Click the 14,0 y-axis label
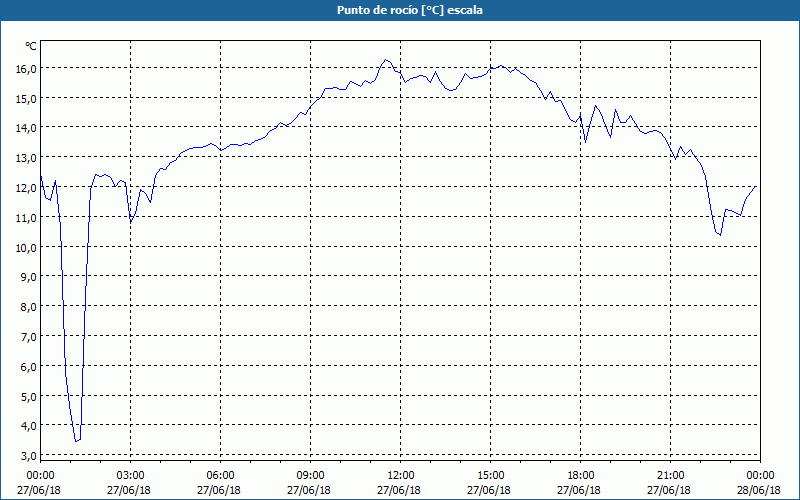The height and width of the screenshot is (500, 800). click(27, 128)
